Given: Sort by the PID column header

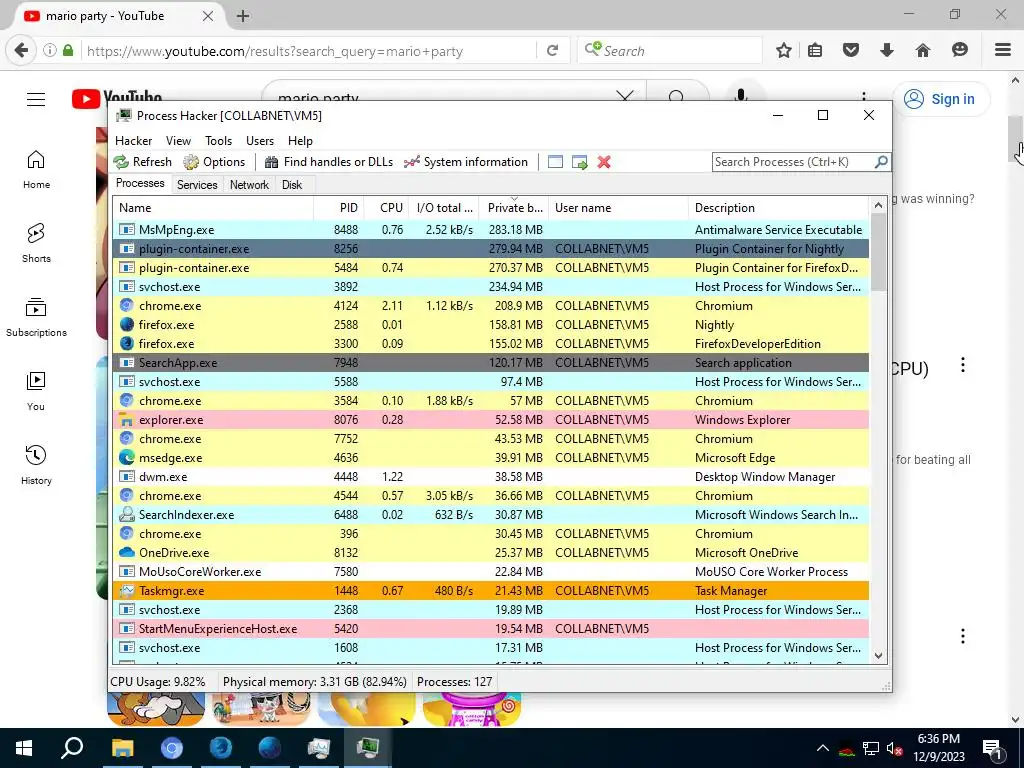Looking at the screenshot, I should [x=338, y=208].
